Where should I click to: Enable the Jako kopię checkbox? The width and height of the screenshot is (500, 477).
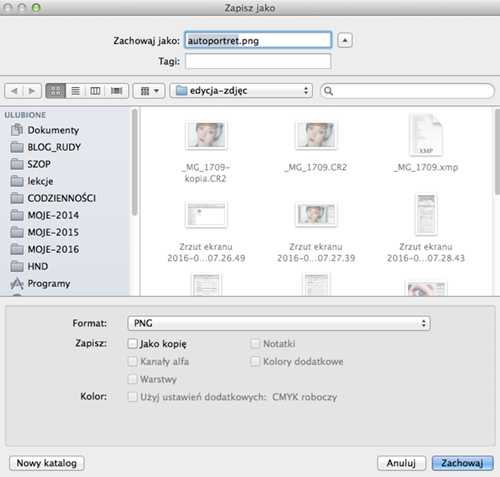[133, 344]
